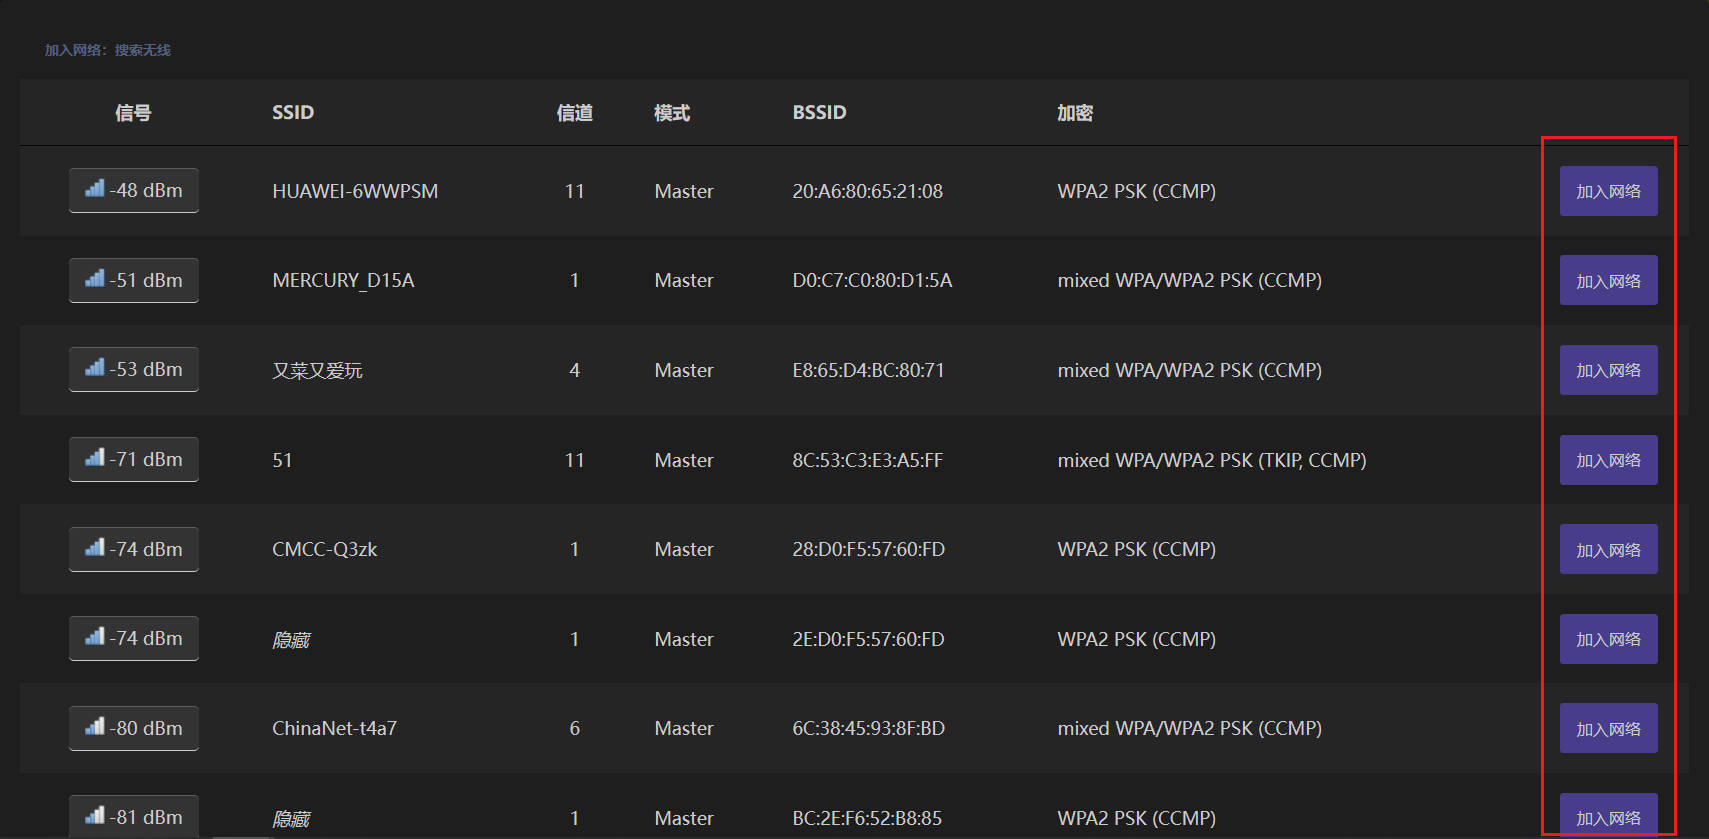Click the -71 dBm signal indicator icon

click(95, 458)
